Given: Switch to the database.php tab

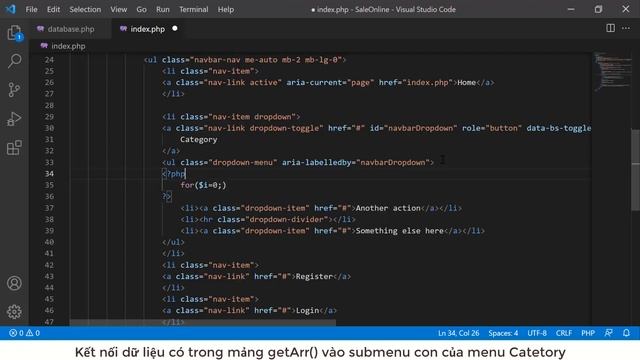Looking at the screenshot, I should click(x=70, y=29).
